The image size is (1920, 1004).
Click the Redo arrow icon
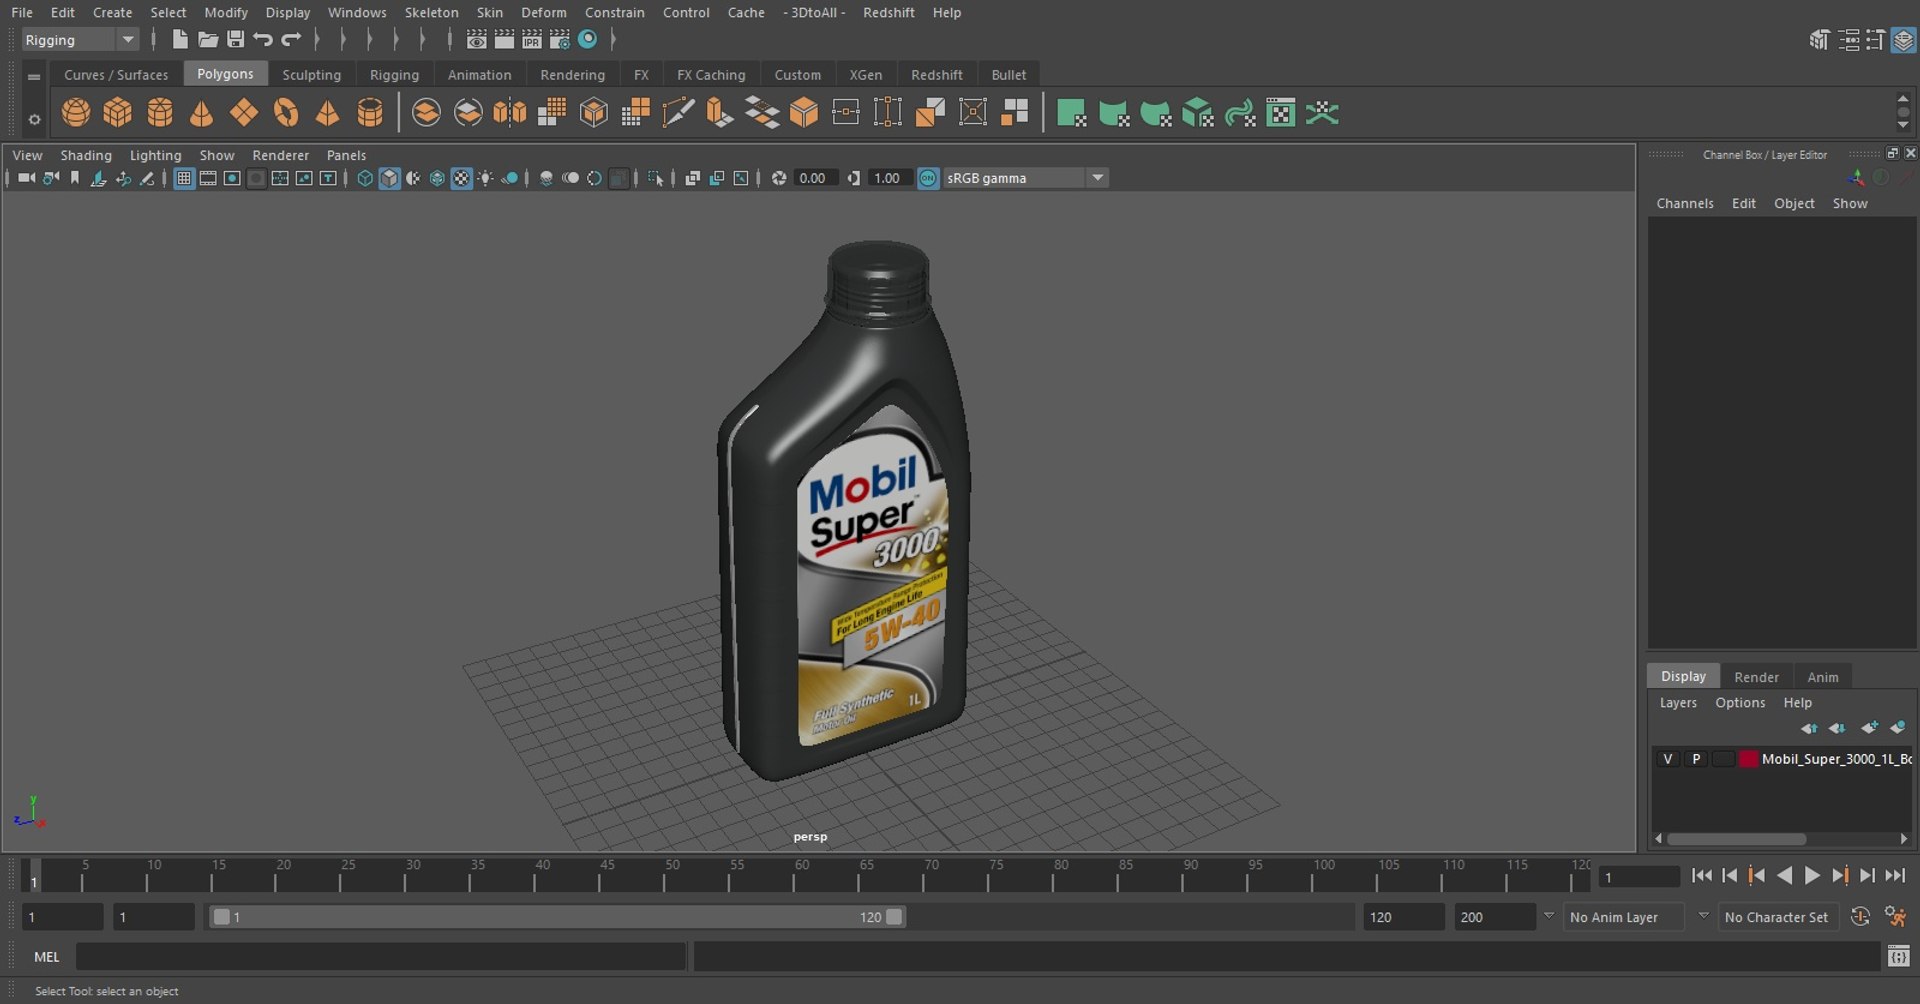point(291,39)
